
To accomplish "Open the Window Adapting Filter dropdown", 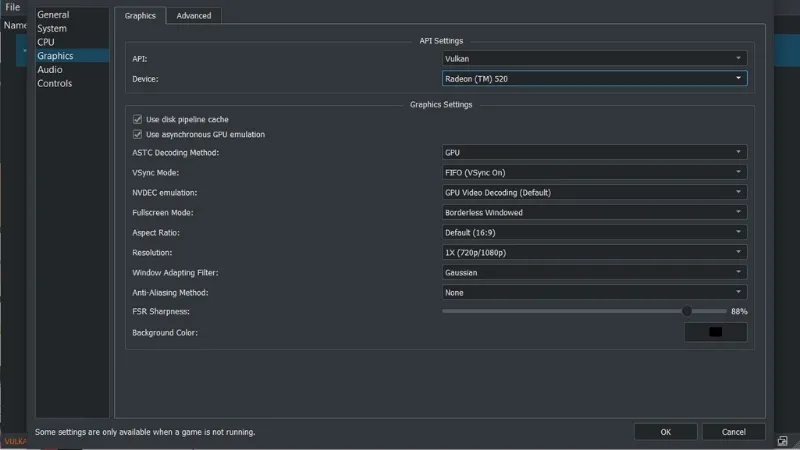I will 594,272.
